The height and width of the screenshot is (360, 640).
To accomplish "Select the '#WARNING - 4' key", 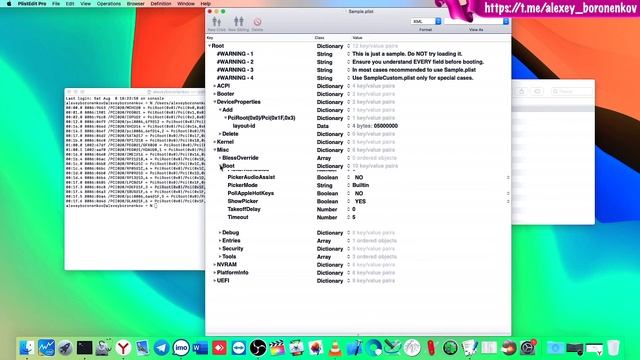I will pyautogui.click(x=235, y=78).
